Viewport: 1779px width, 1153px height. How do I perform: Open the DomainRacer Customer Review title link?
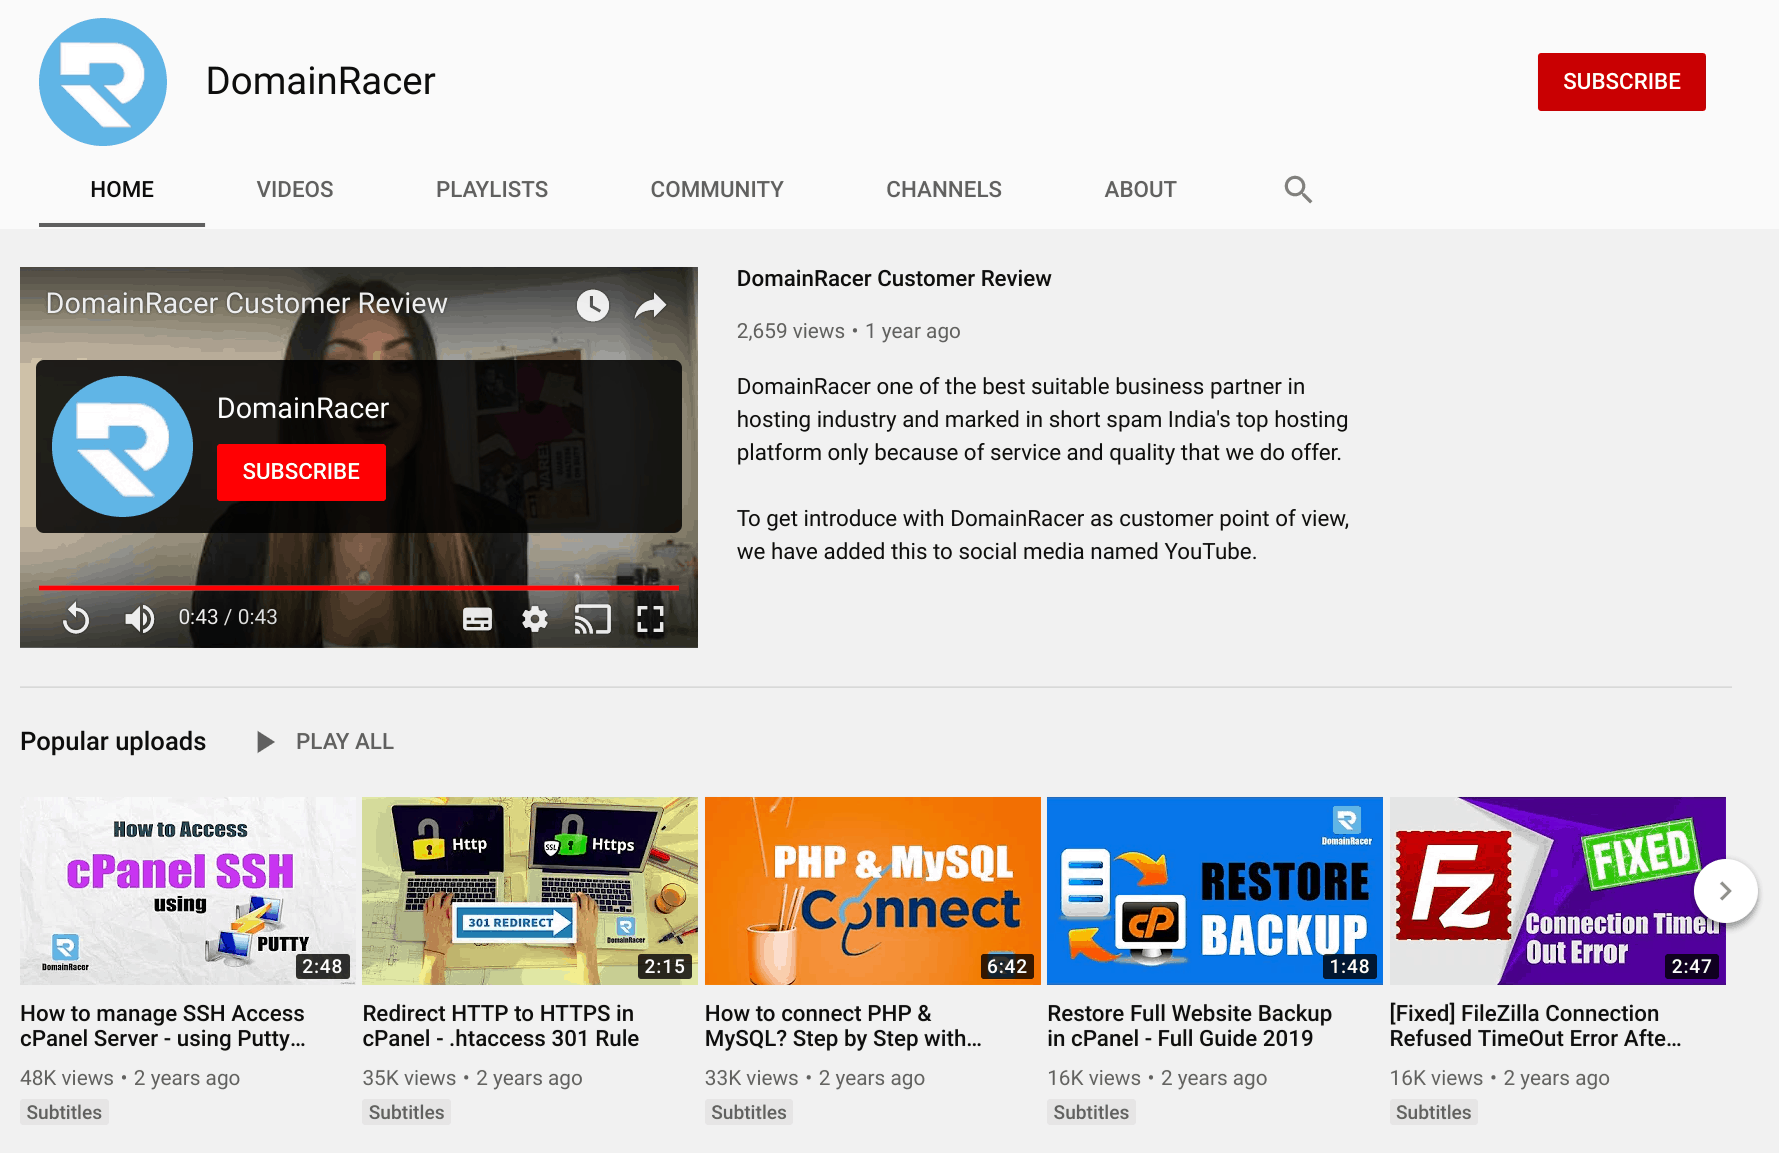pos(894,279)
